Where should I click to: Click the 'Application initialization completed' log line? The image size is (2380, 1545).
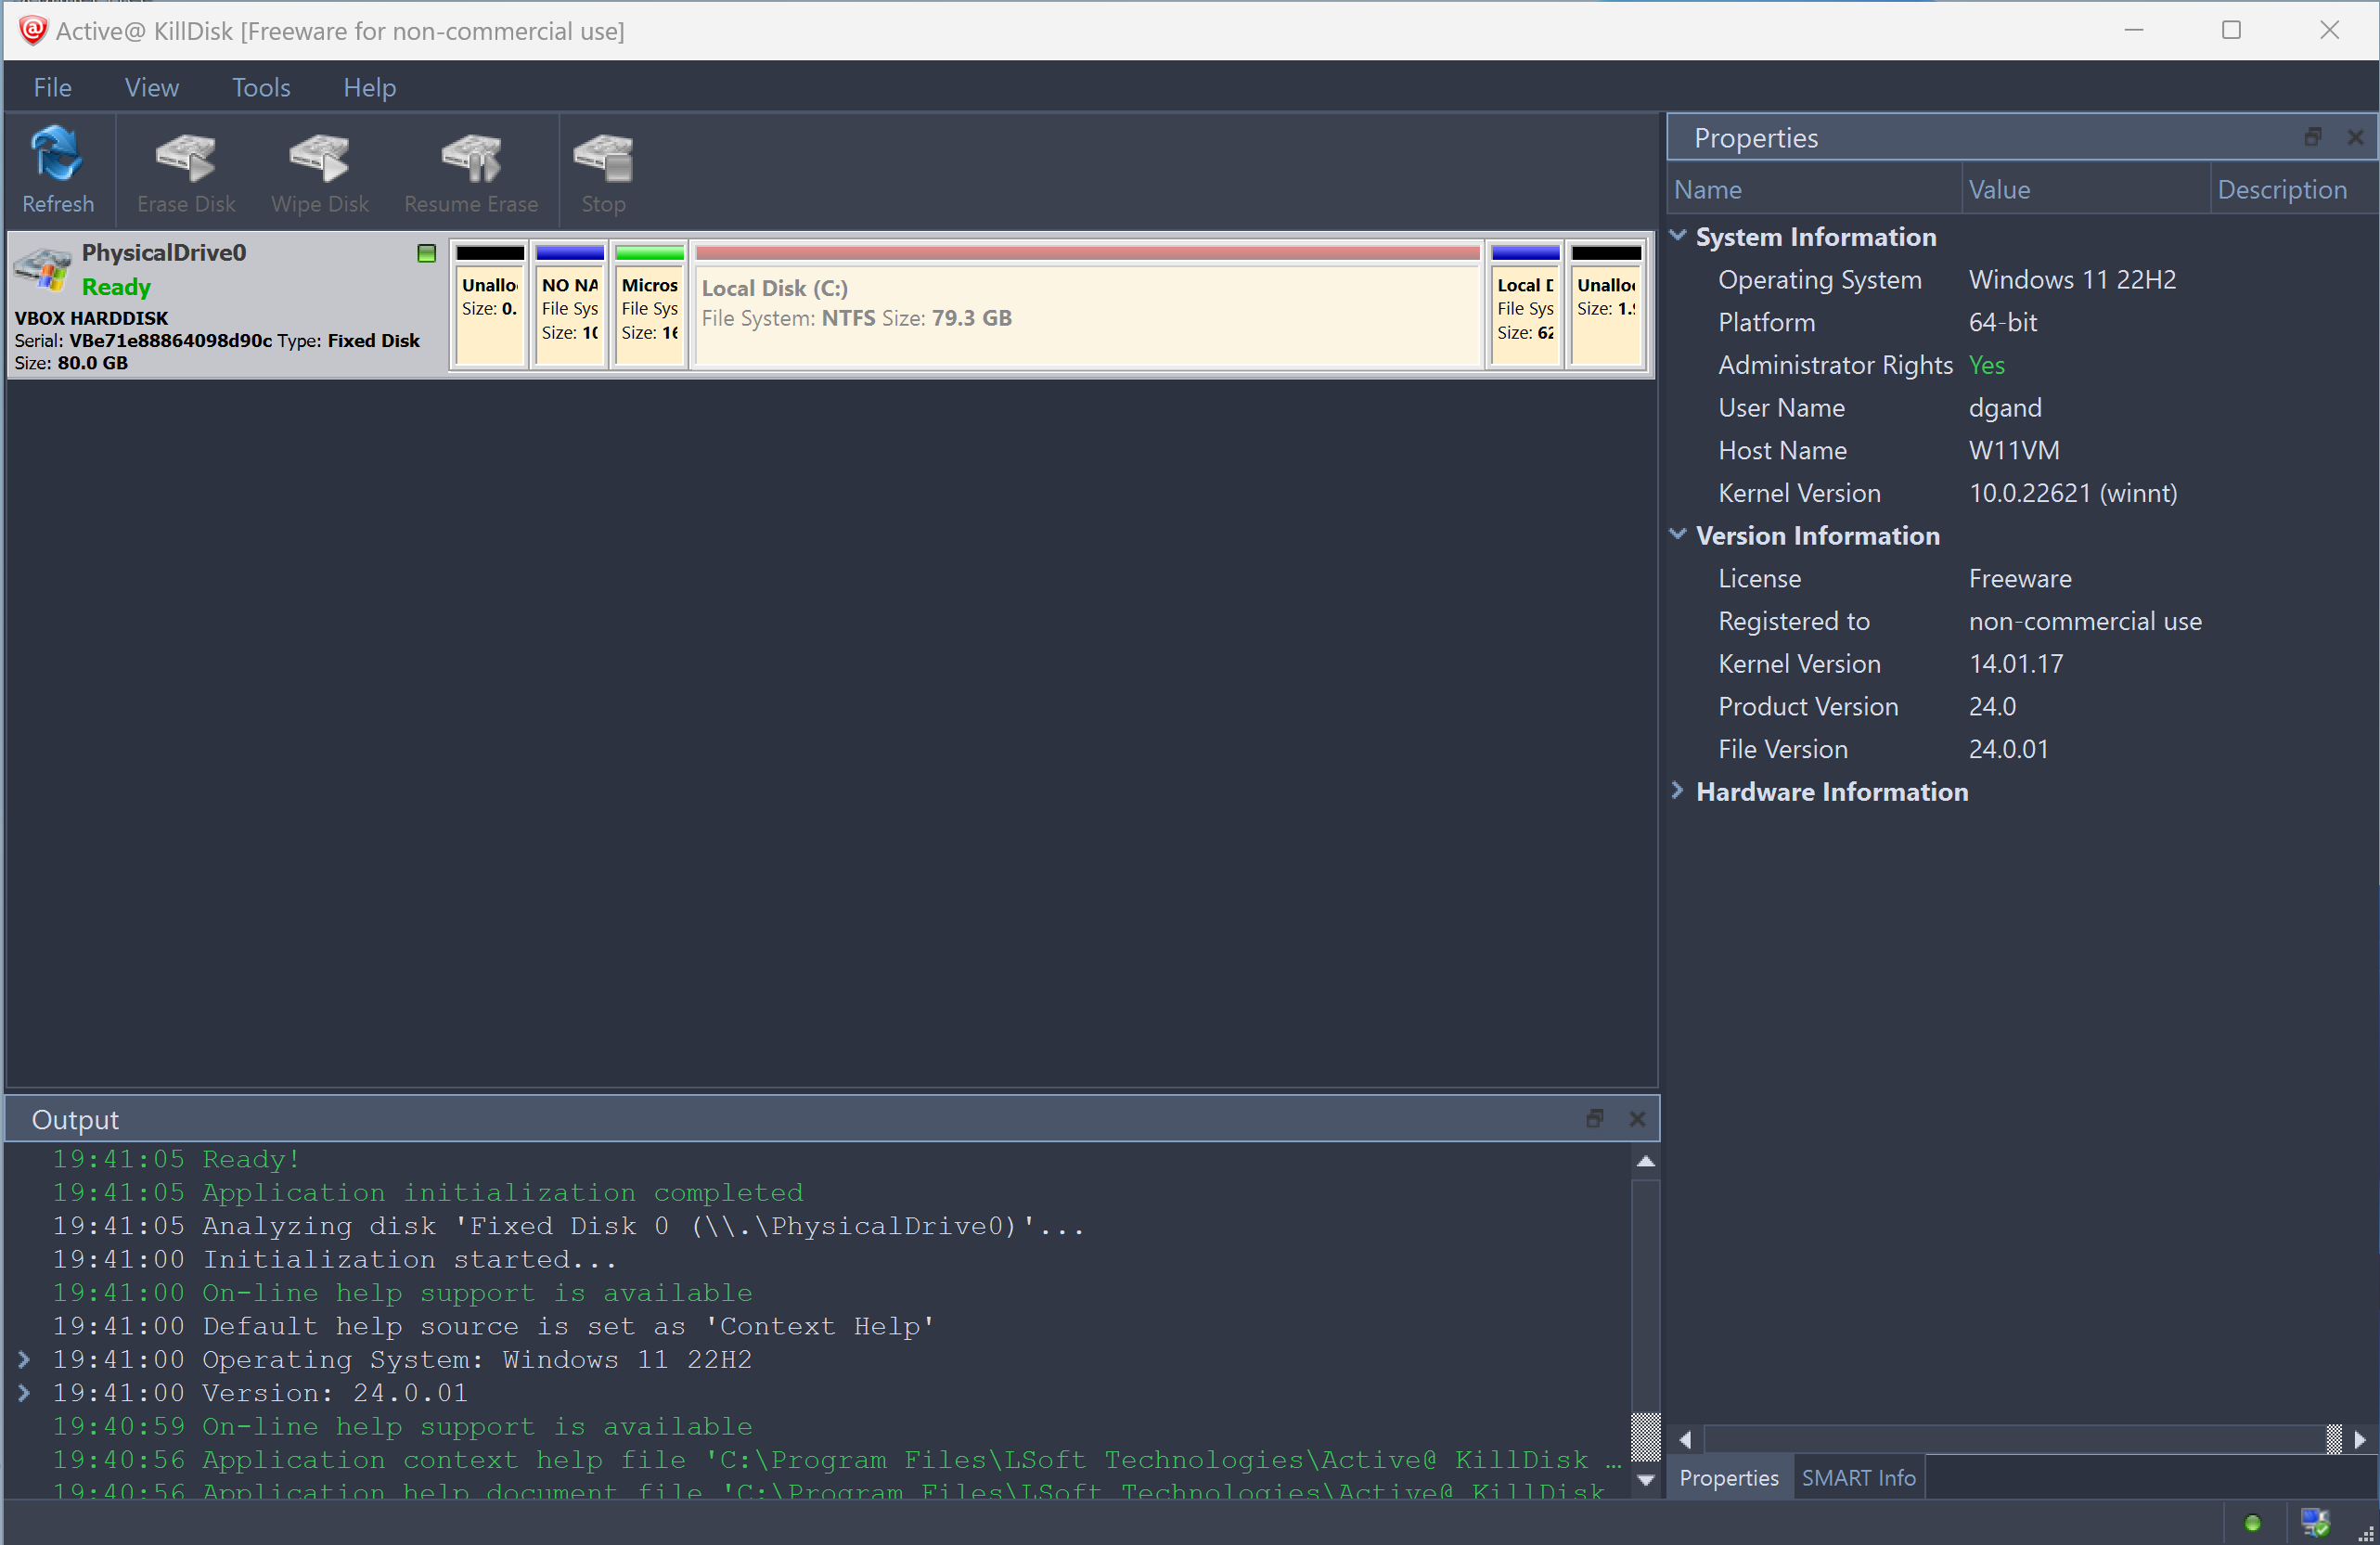(x=428, y=1192)
